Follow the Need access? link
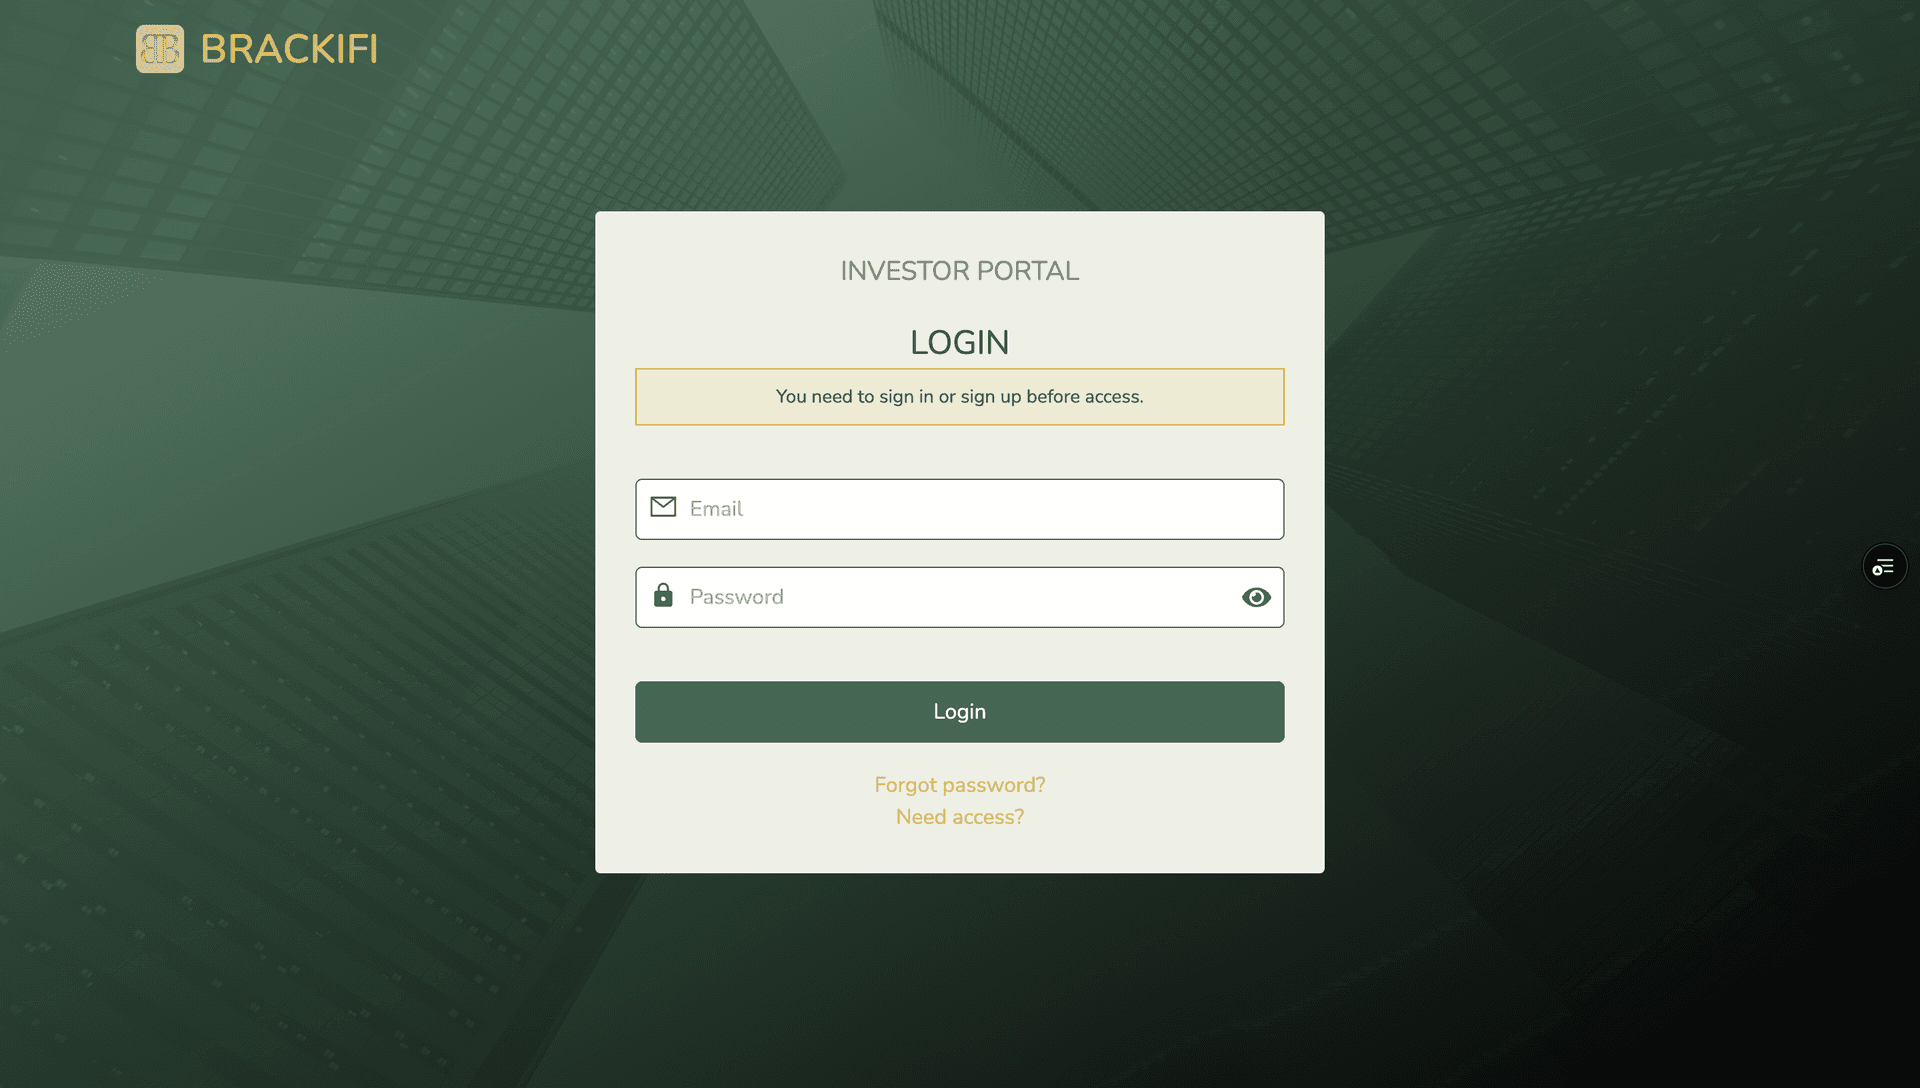 (x=960, y=817)
